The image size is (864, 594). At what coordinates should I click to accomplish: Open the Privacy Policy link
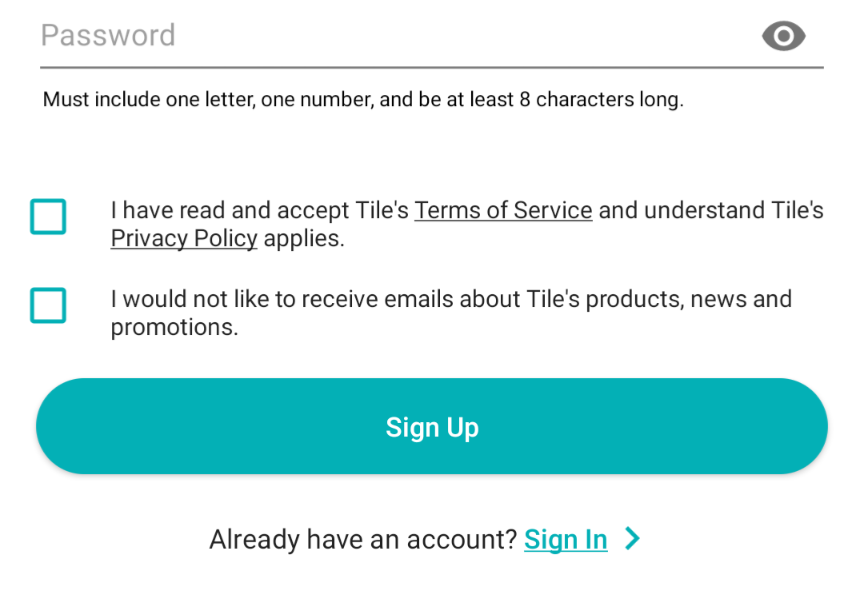(x=184, y=239)
